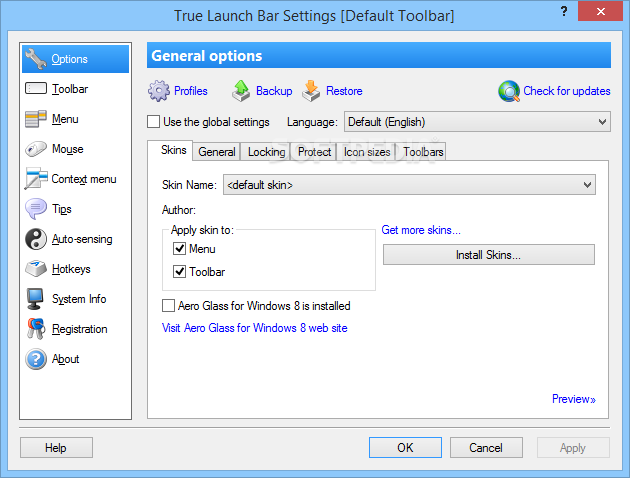Select the Context menu label in sidebar
This screenshot has height=478, width=630.
click(x=84, y=179)
